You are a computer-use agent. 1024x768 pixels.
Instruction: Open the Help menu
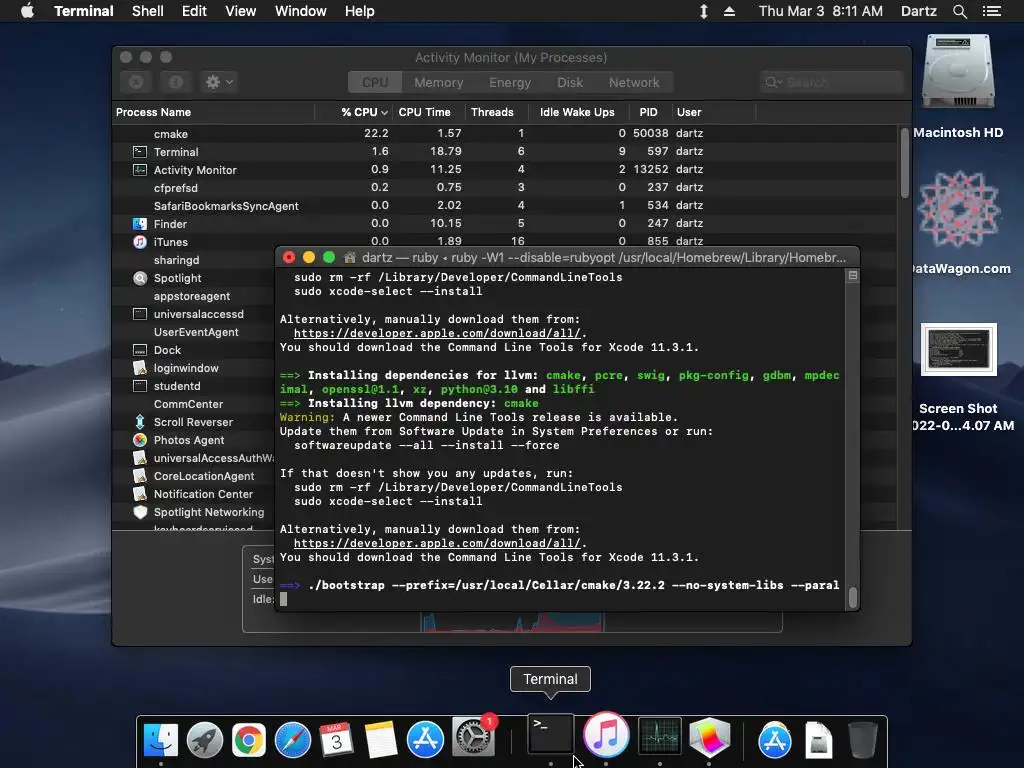click(x=359, y=11)
